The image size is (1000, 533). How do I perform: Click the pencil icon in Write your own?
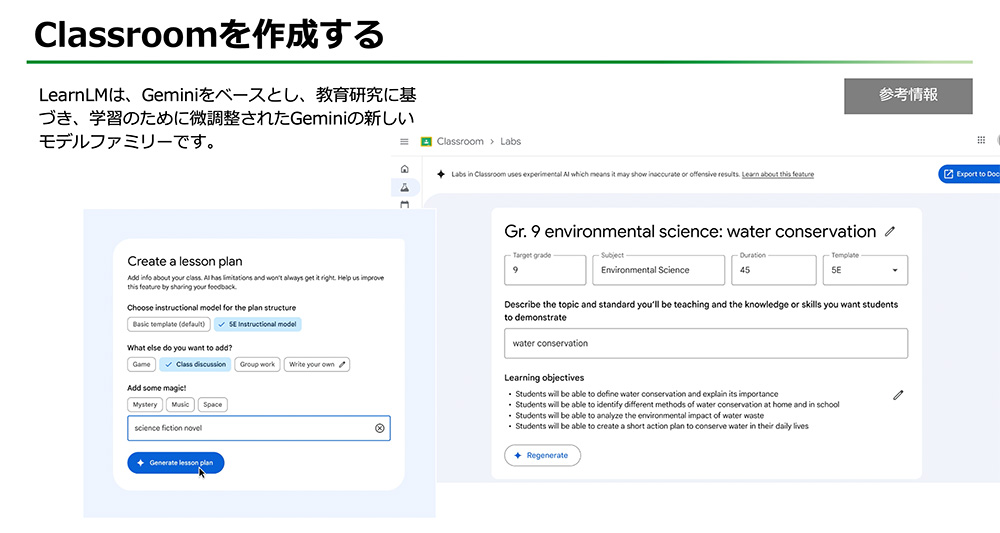[x=342, y=365]
